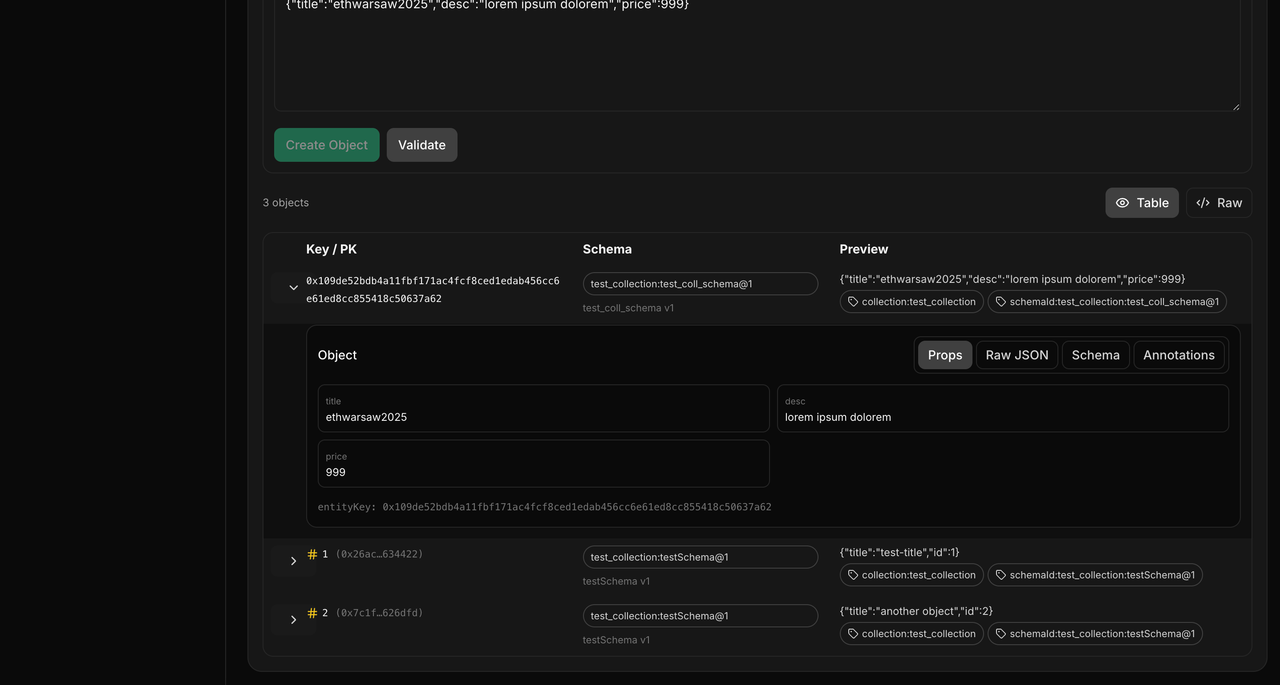Expand object row 1 with key 0x26ac…634422
Screen dimensions: 1280x685
[x=293, y=561]
